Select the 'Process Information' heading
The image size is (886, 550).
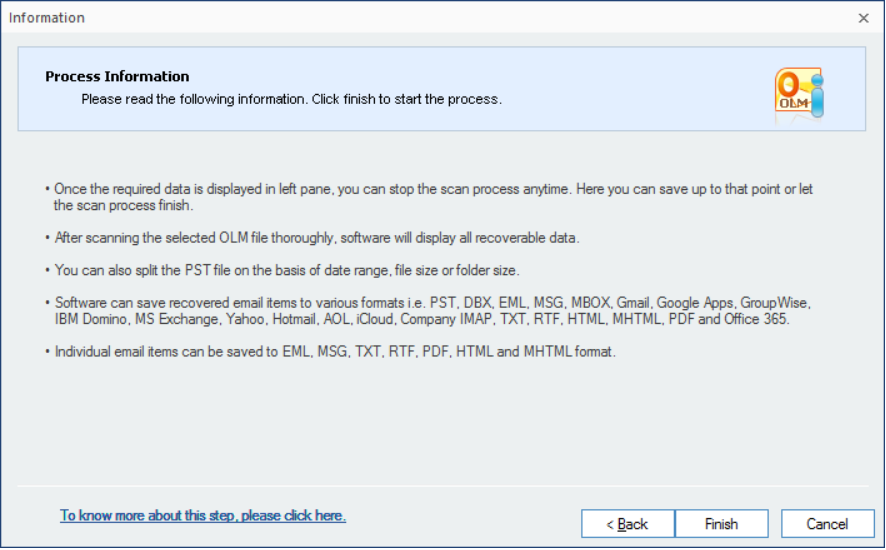tap(117, 76)
